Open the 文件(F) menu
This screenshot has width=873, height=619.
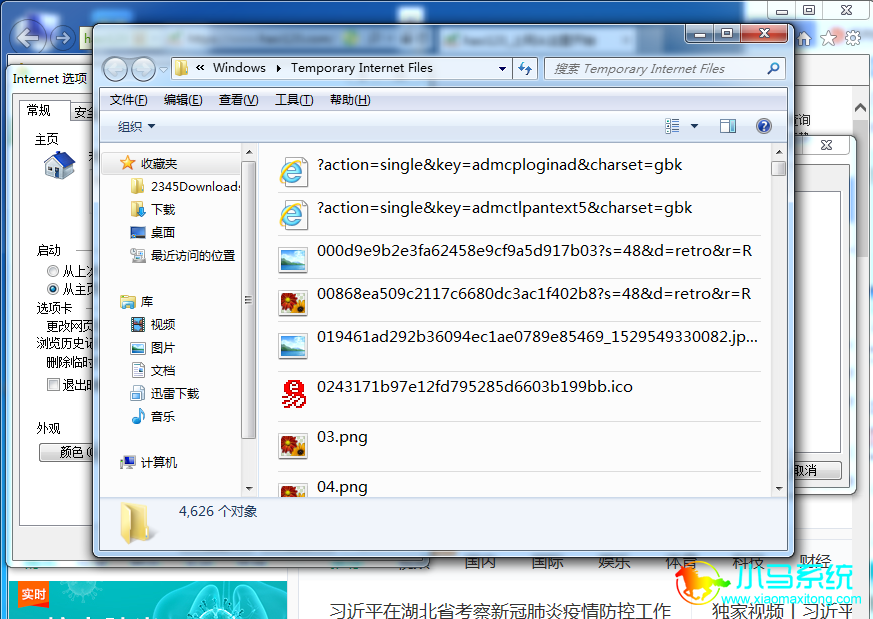[x=128, y=100]
